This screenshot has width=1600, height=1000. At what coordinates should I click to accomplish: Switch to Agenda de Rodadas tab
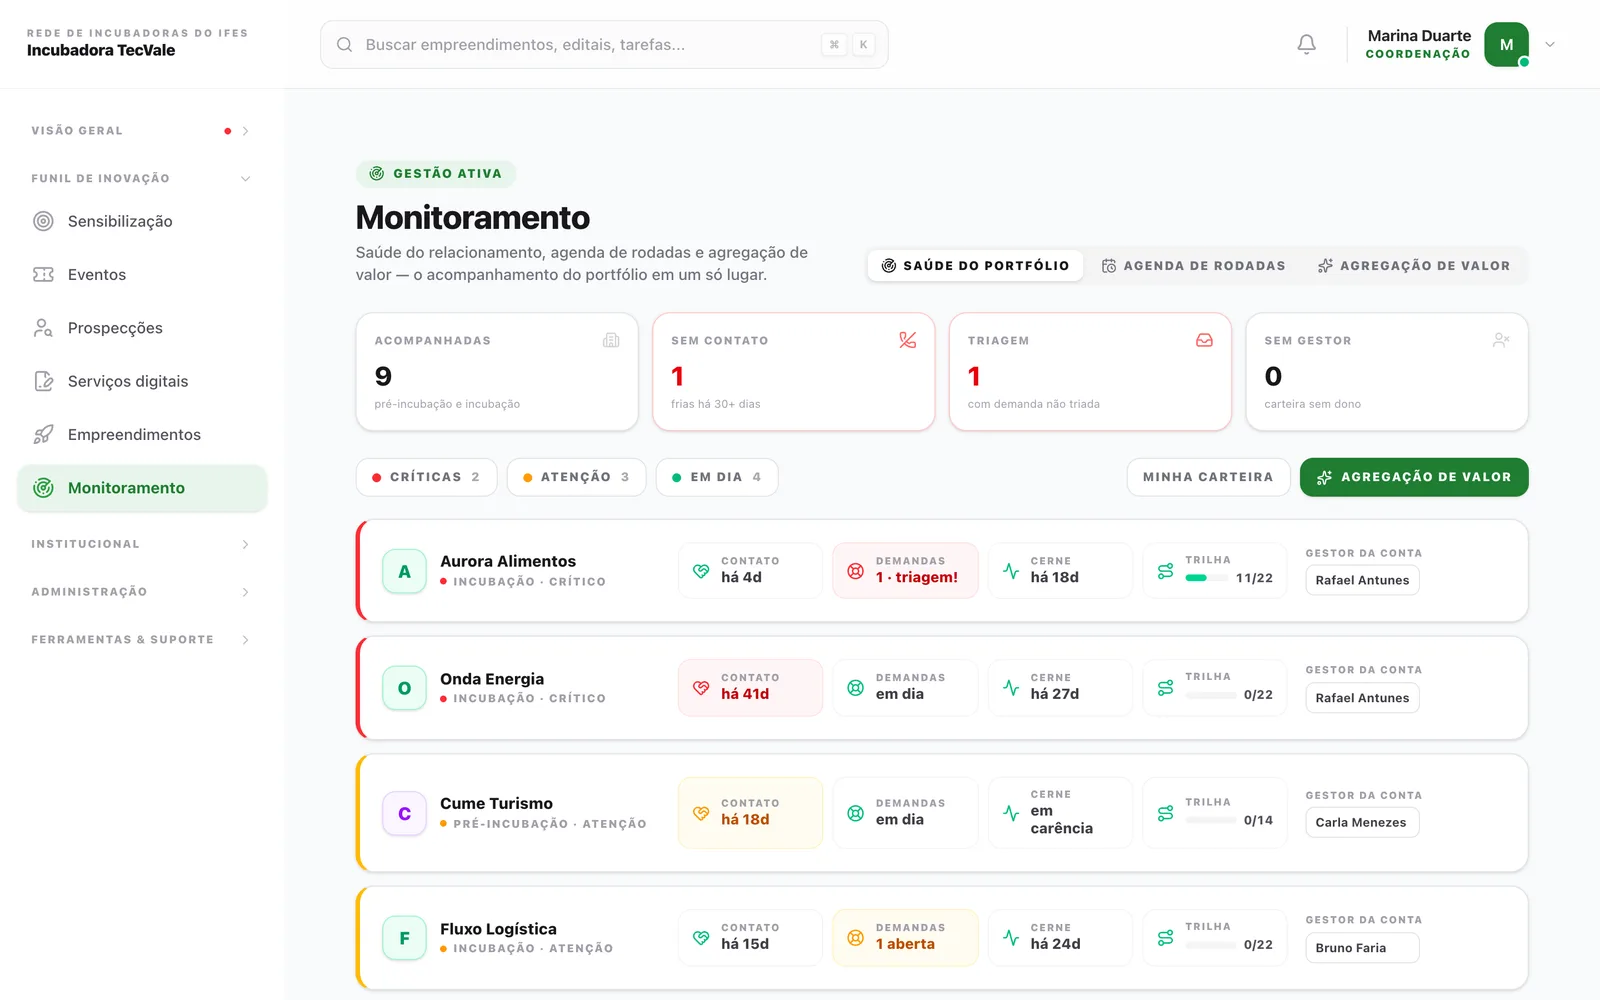coord(1193,265)
